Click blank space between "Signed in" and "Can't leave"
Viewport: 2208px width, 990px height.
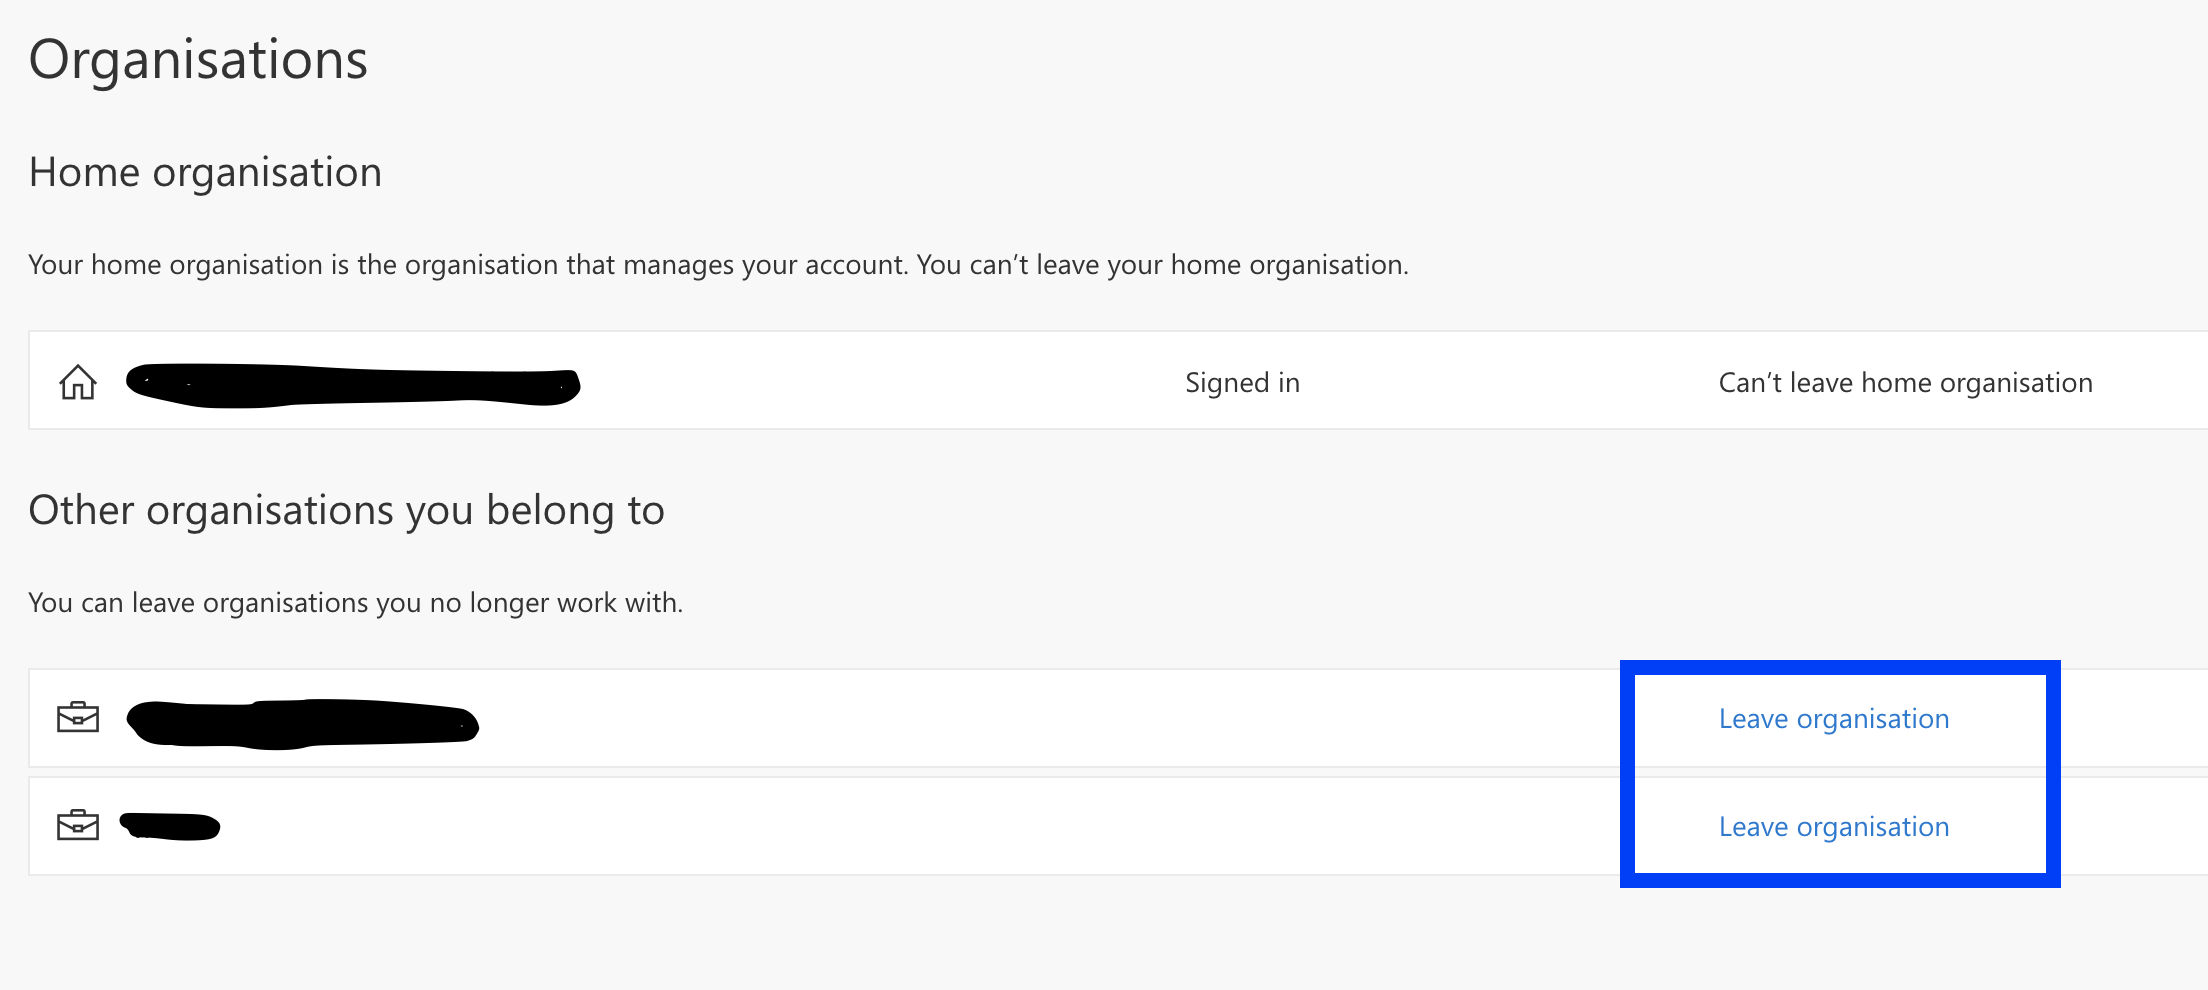pyautogui.click(x=1510, y=382)
